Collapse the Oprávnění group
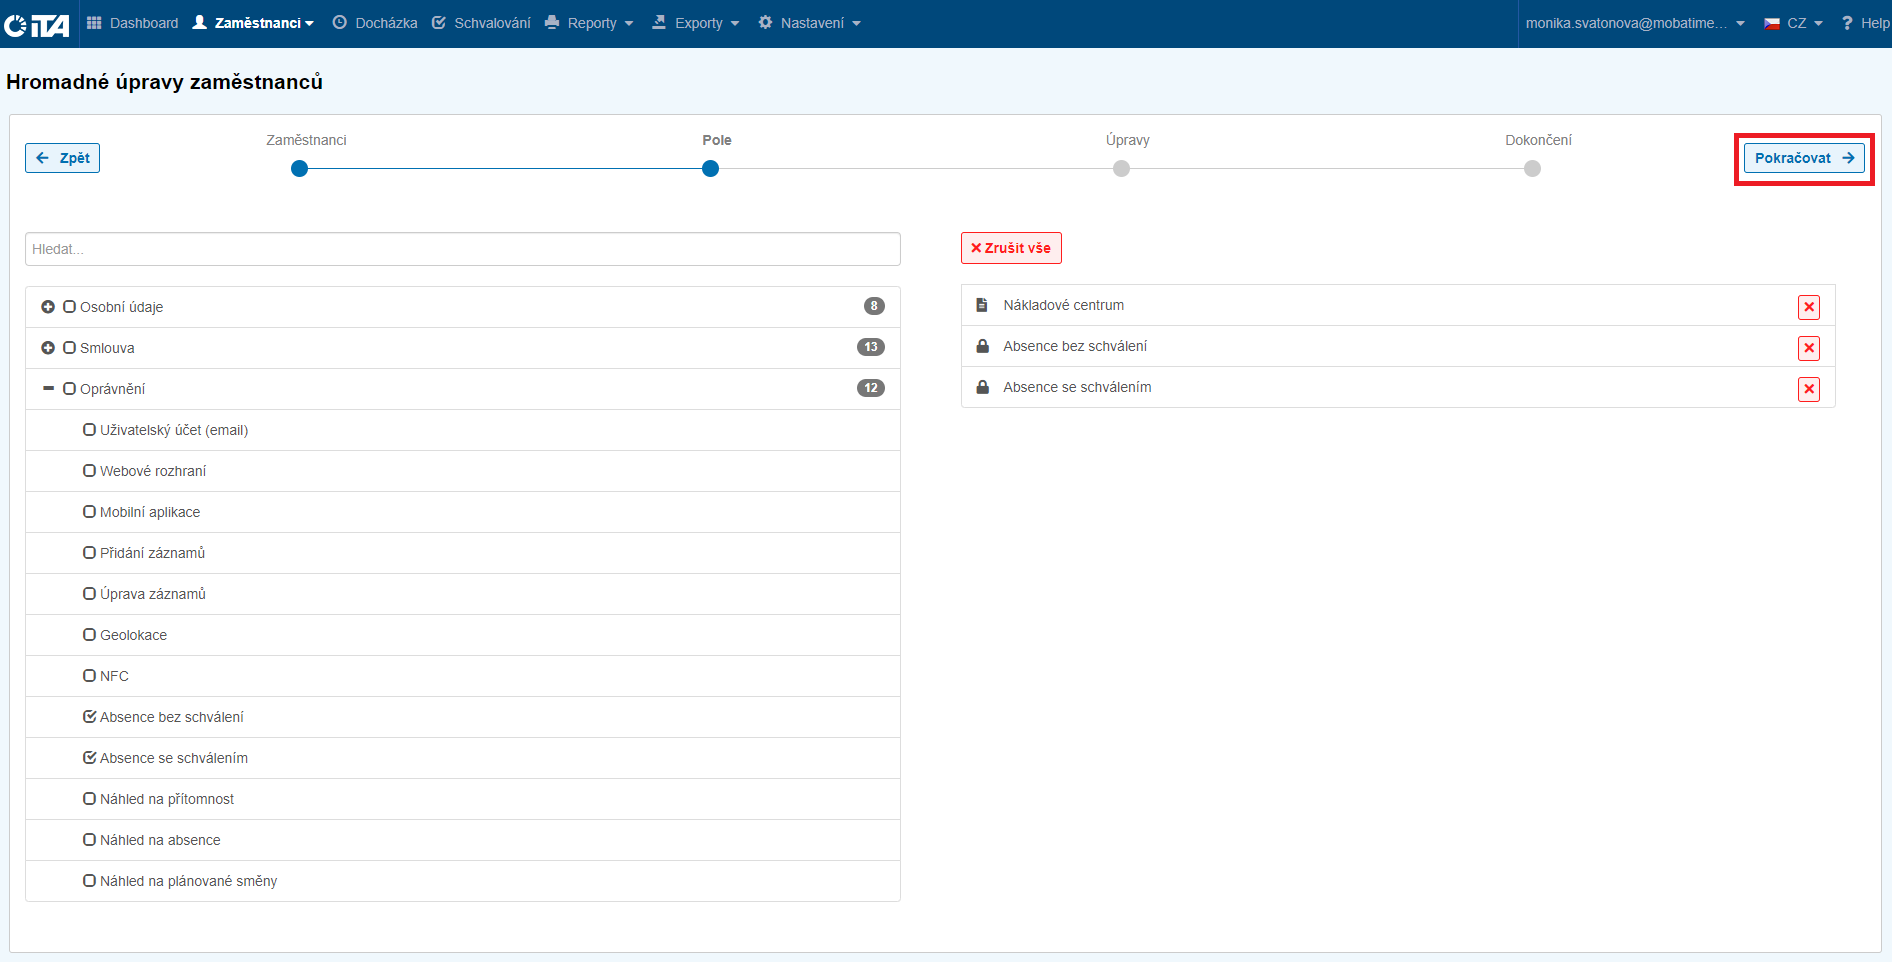 coord(48,389)
